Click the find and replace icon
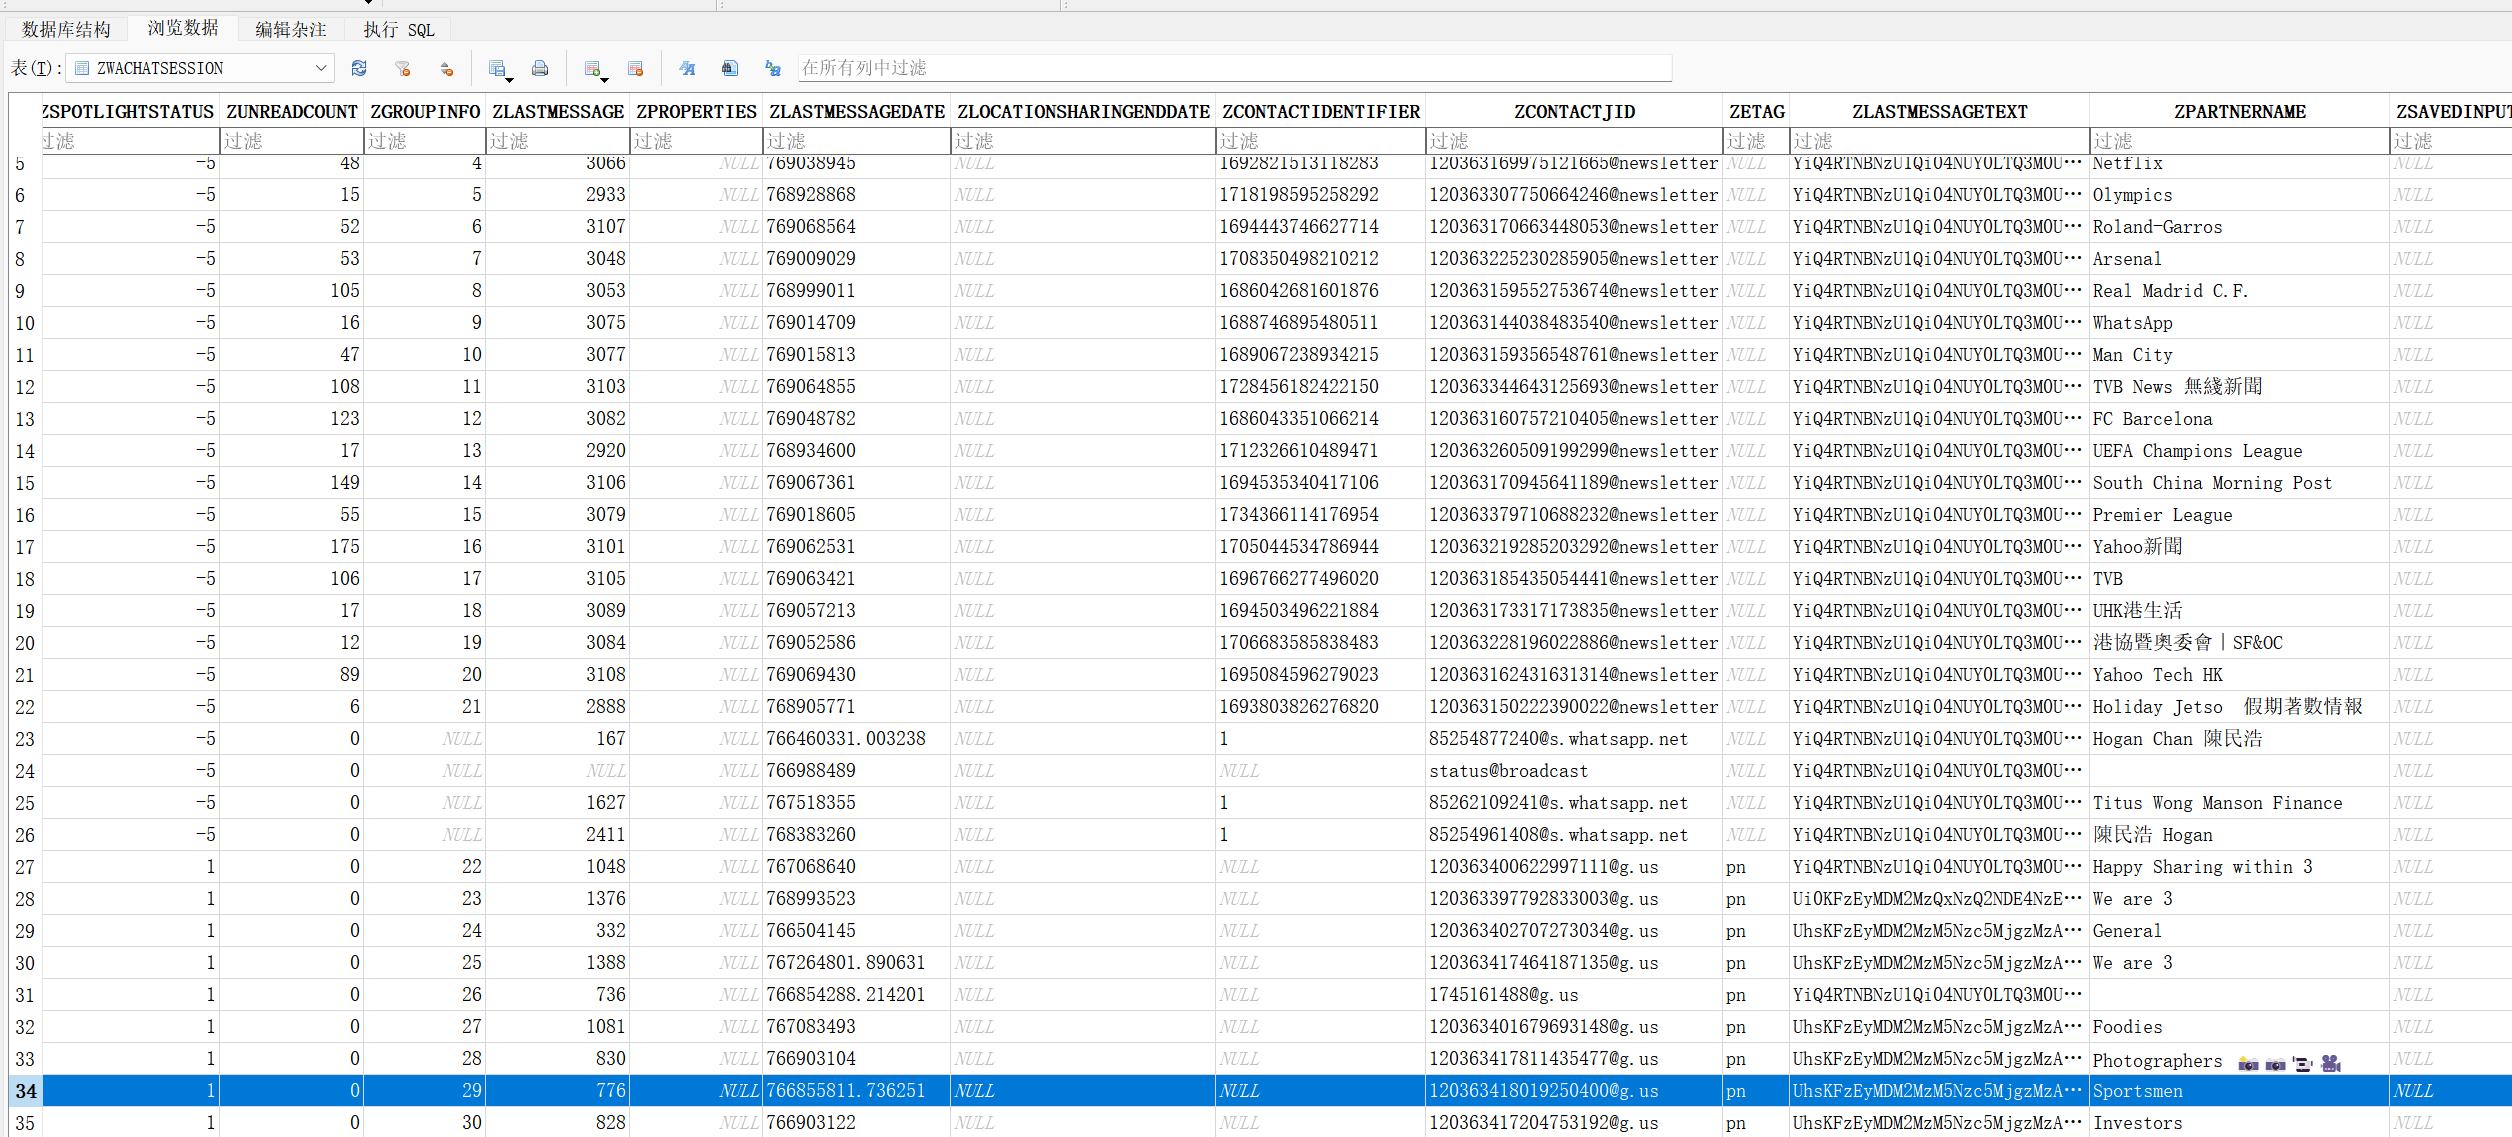 pyautogui.click(x=773, y=68)
